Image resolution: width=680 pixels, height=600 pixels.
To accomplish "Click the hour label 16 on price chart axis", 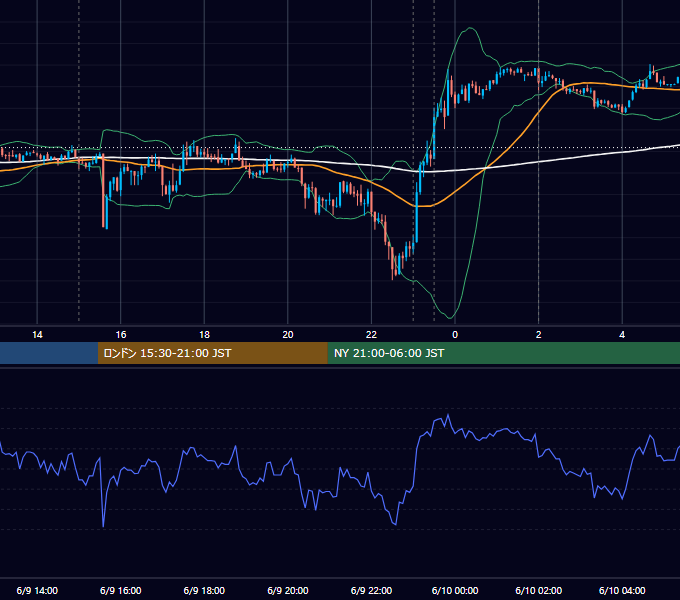I will [x=121, y=335].
